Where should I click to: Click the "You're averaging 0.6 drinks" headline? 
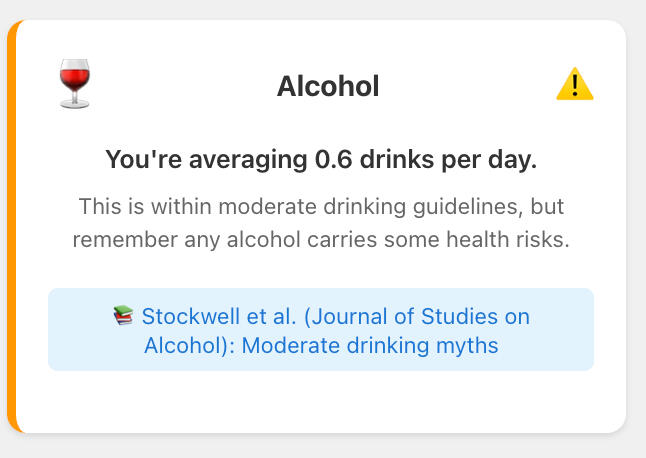click(321, 159)
